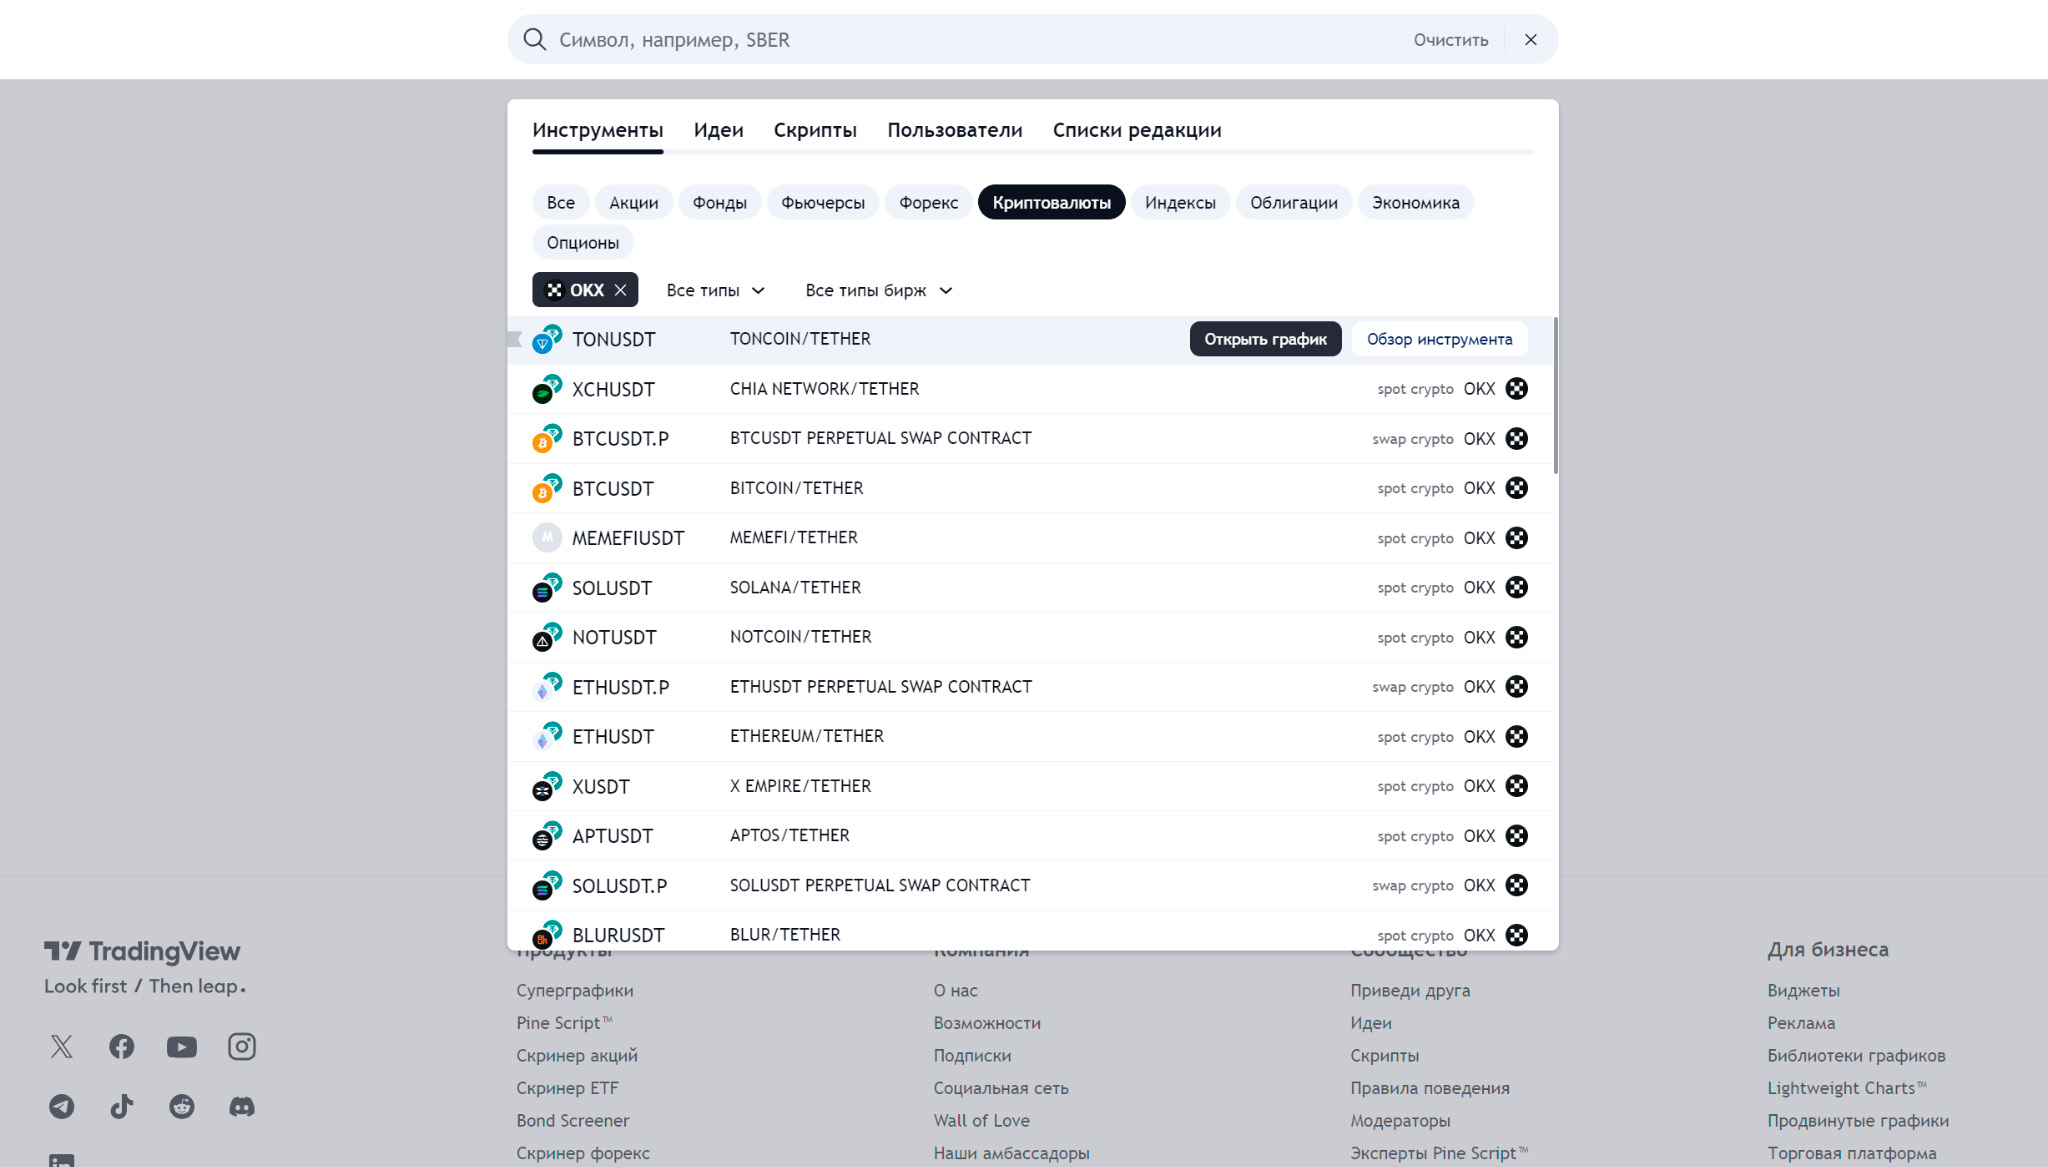Screen dimensions: 2048x1167
Task: Open TradingView Reddit community
Action: coord(182,1107)
